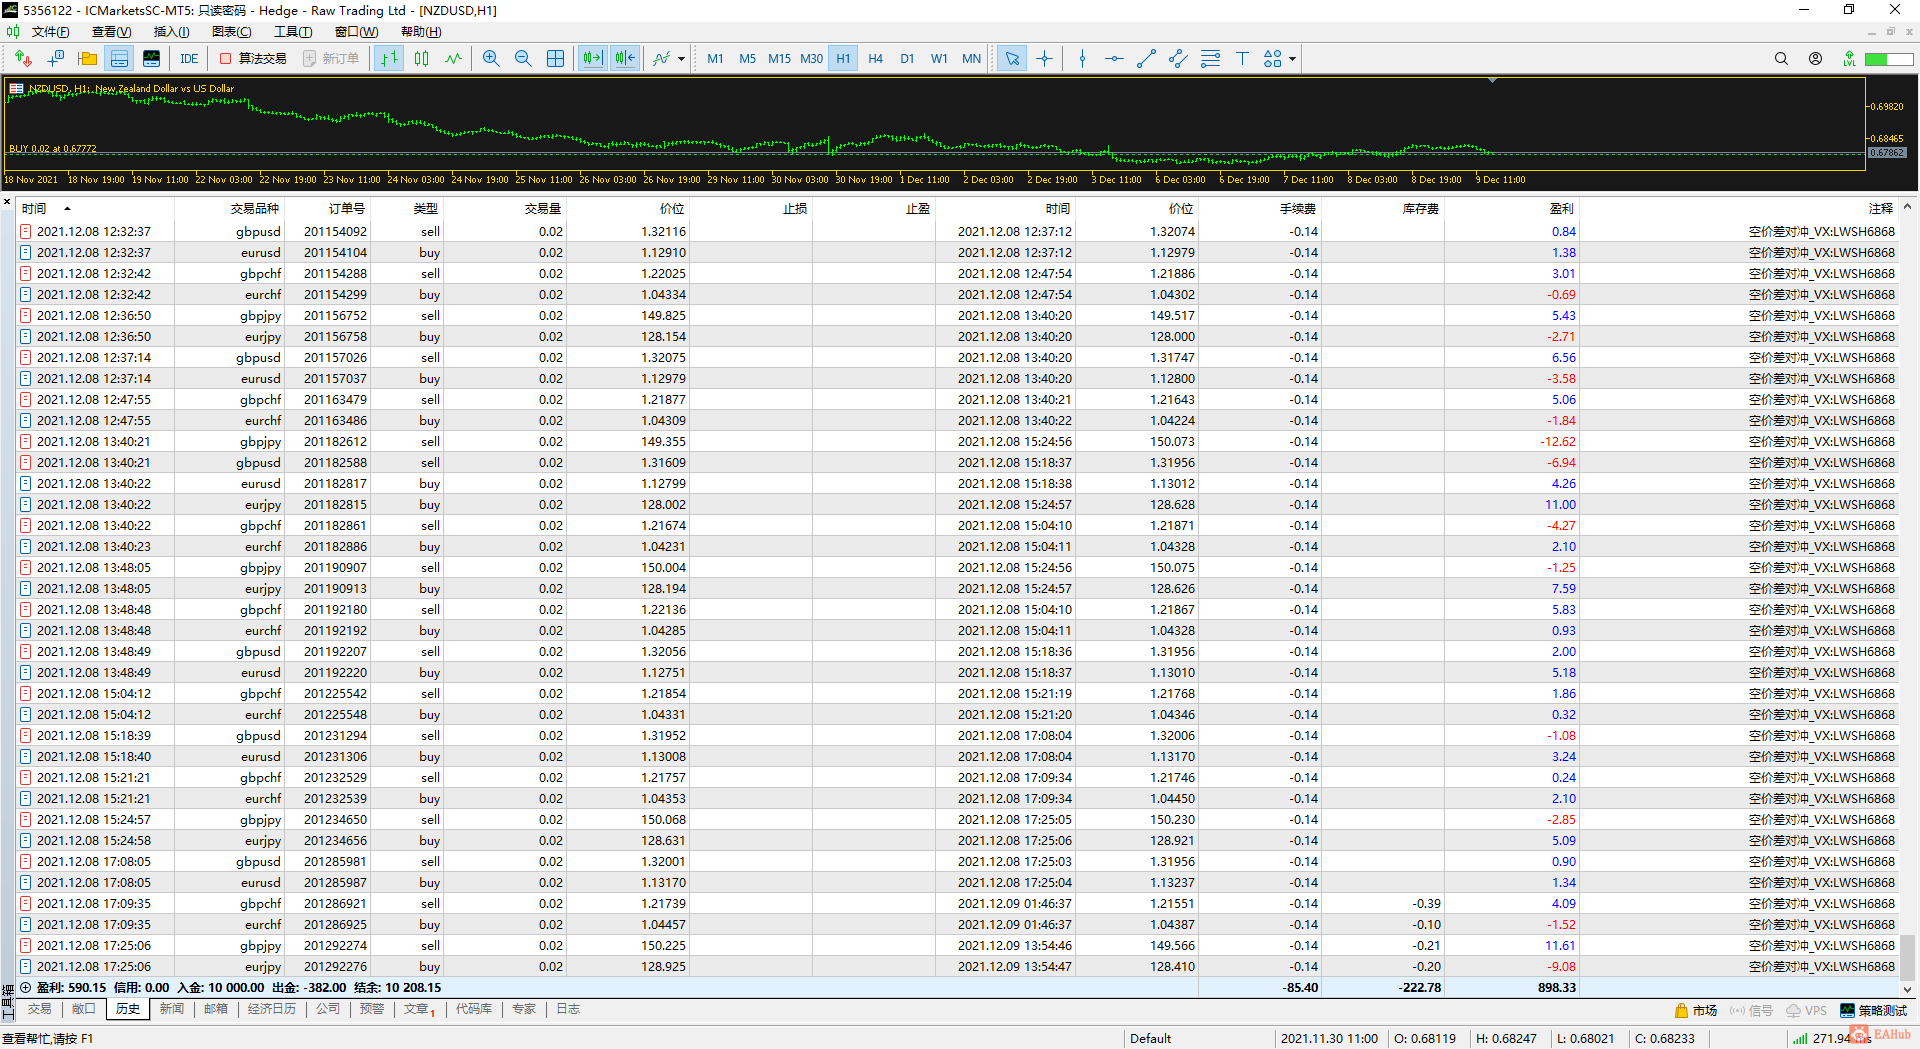Switch to the 经济日历 tab

tap(272, 1009)
